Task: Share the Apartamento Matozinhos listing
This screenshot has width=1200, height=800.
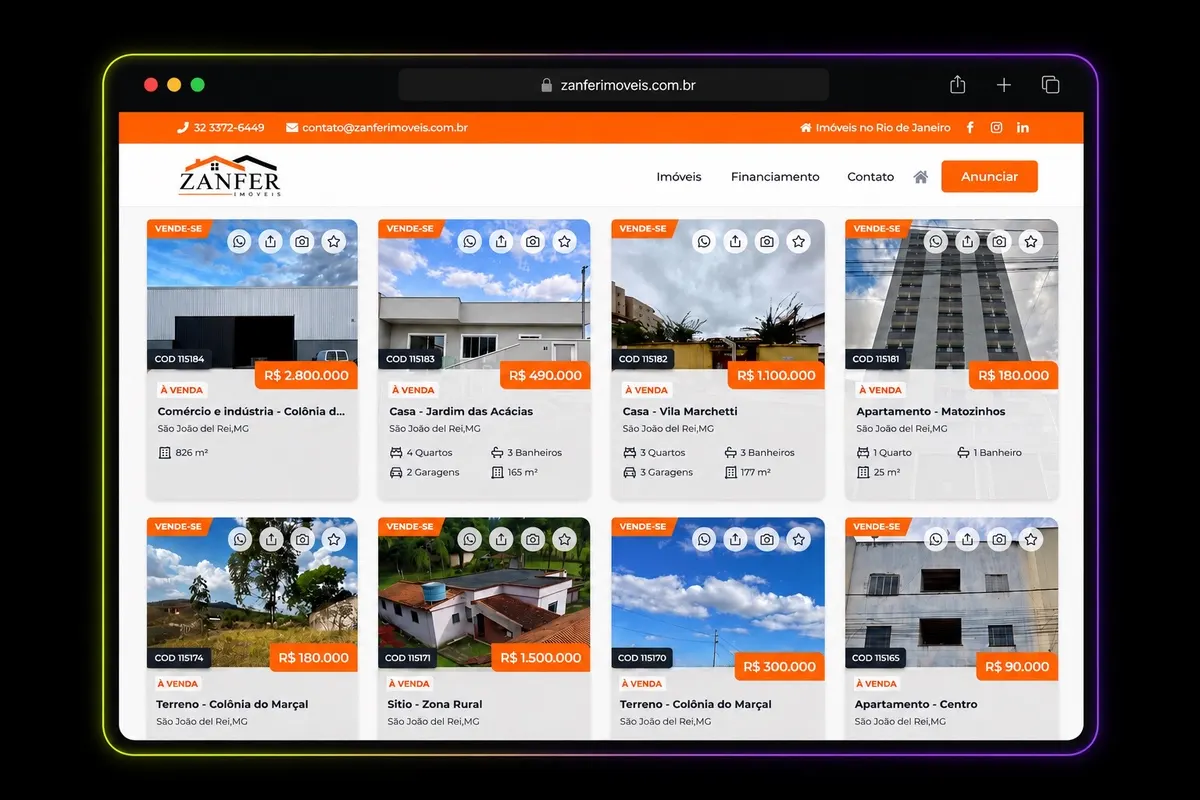Action: pos(967,241)
